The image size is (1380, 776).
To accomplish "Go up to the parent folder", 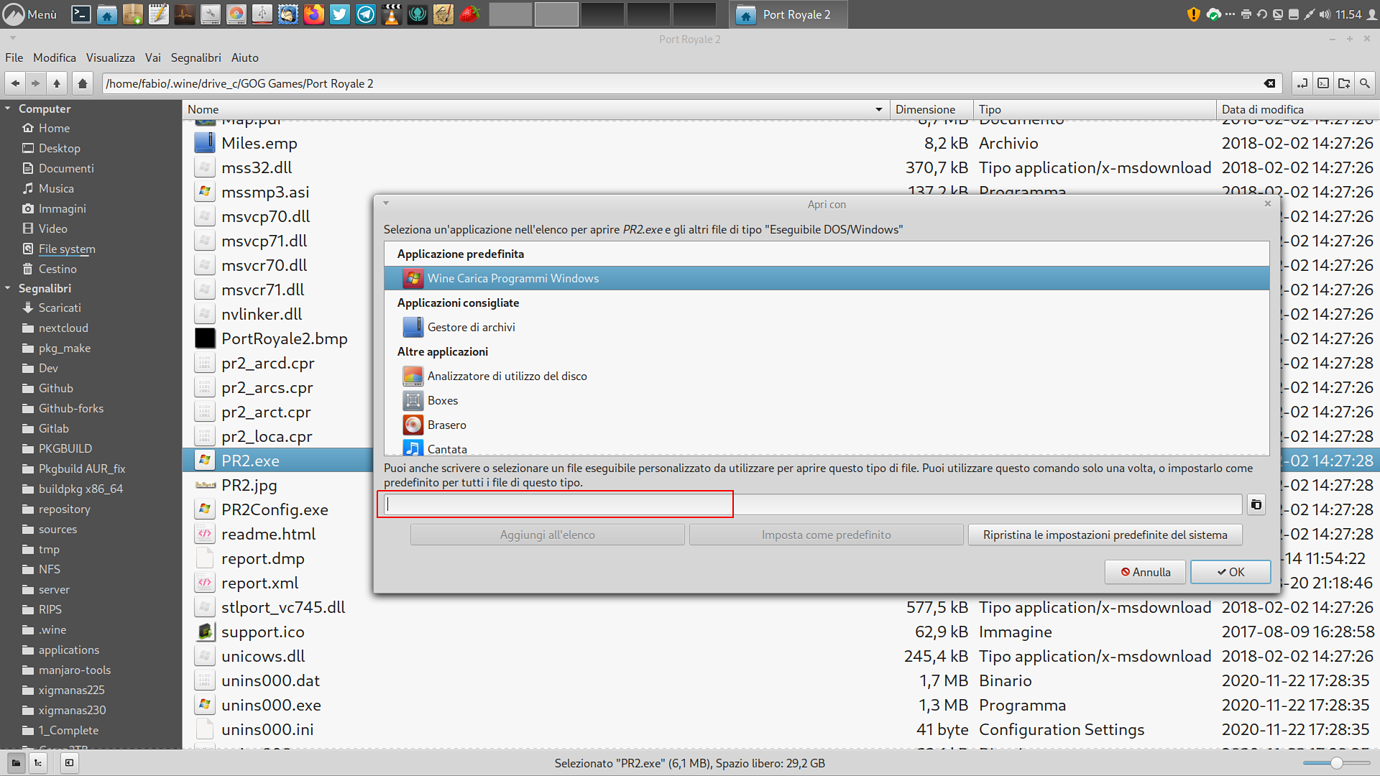I will 57,84.
